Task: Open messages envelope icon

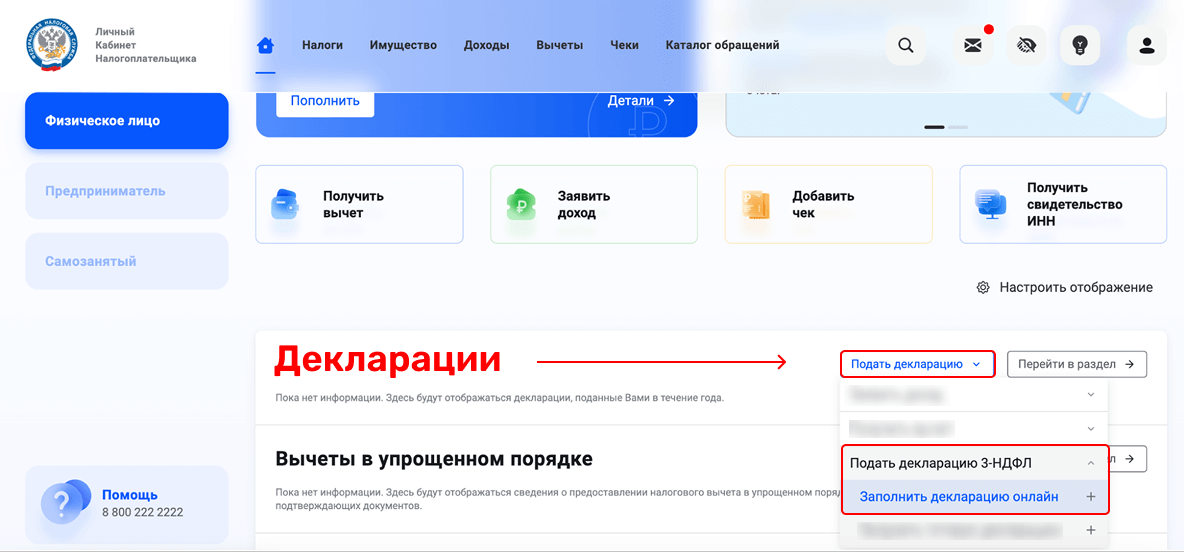Action: click(x=973, y=45)
